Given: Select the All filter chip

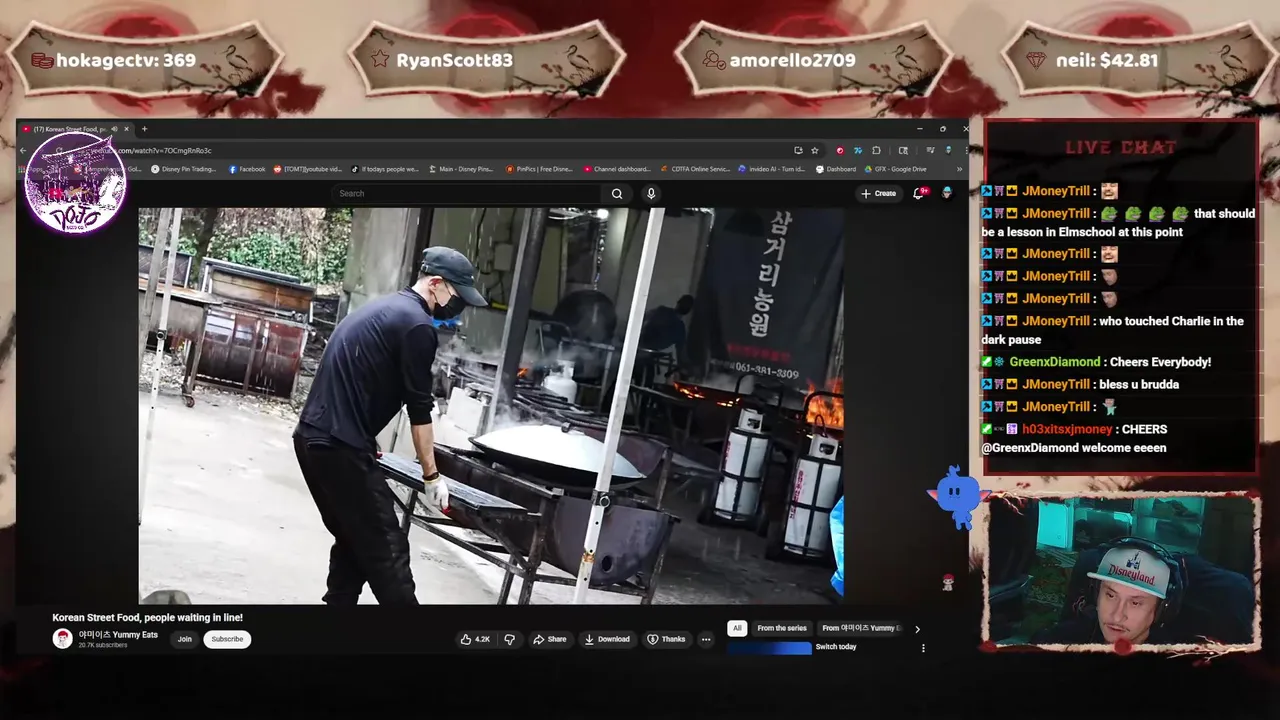Looking at the screenshot, I should tap(737, 628).
